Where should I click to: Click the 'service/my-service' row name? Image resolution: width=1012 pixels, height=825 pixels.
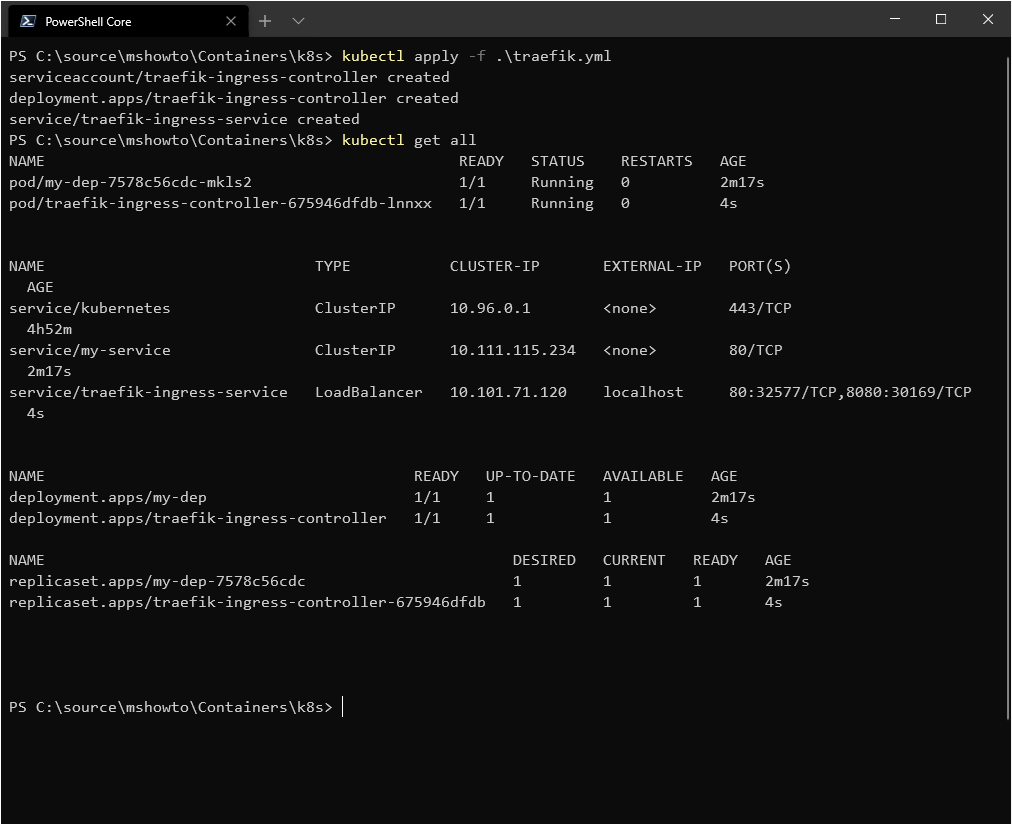90,351
